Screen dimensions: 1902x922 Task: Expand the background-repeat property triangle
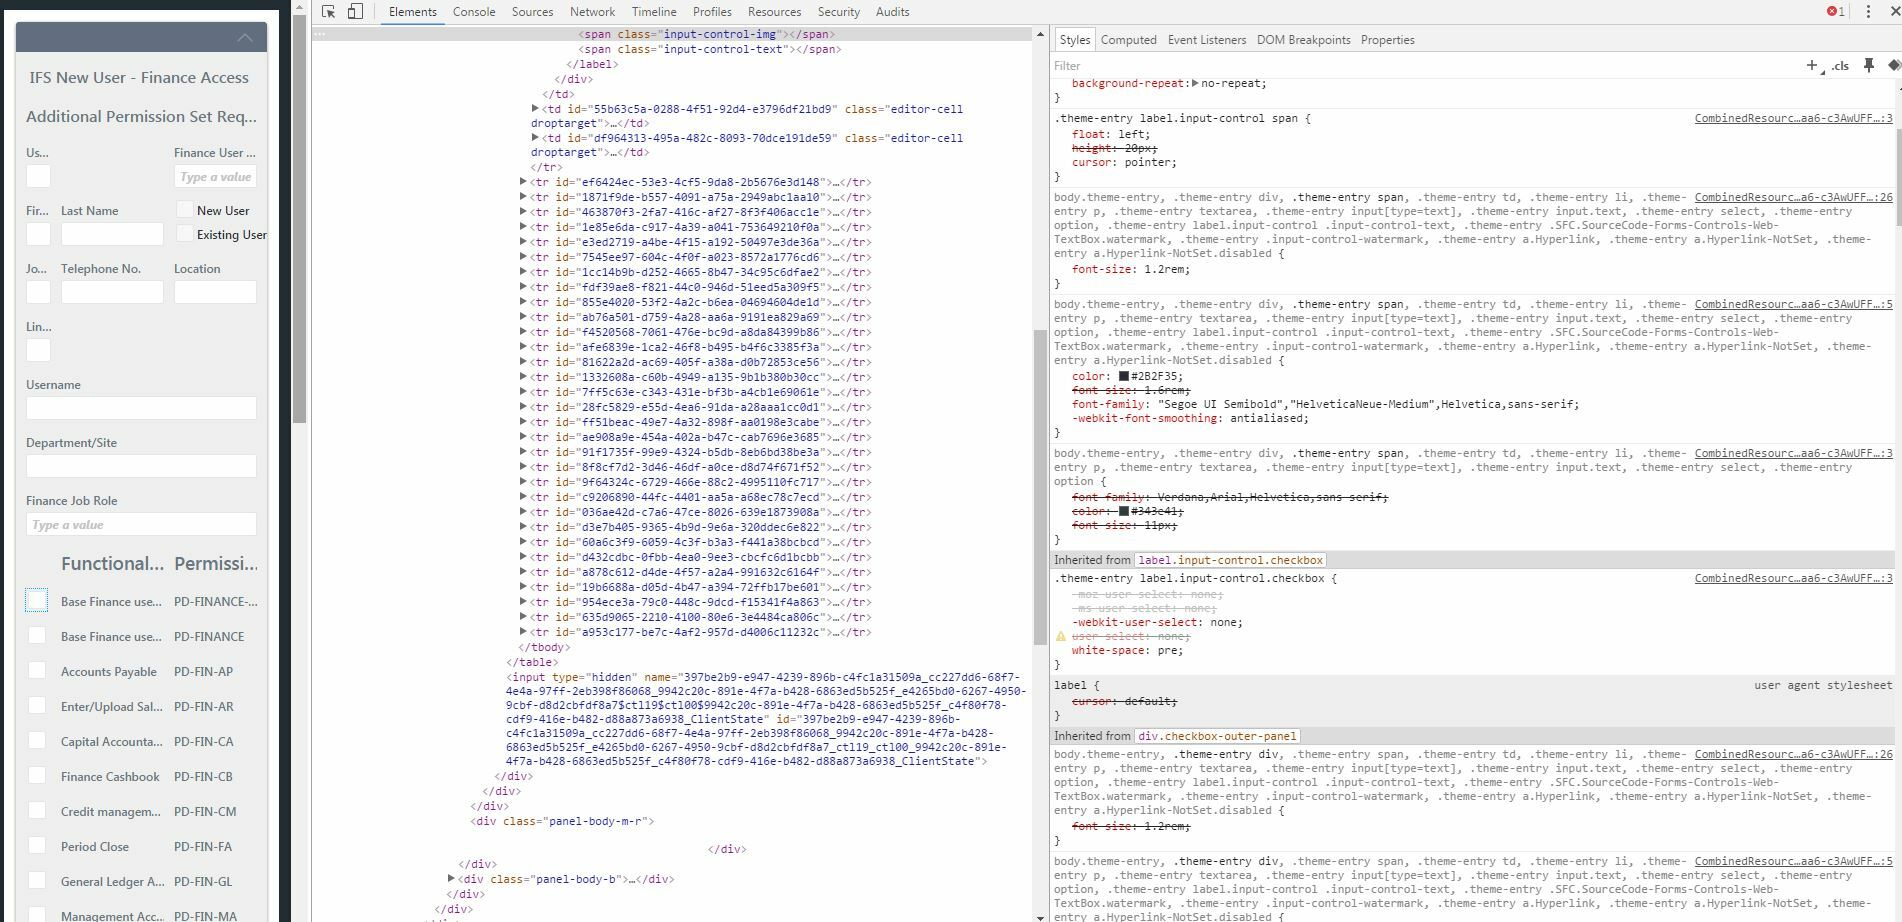(1195, 83)
